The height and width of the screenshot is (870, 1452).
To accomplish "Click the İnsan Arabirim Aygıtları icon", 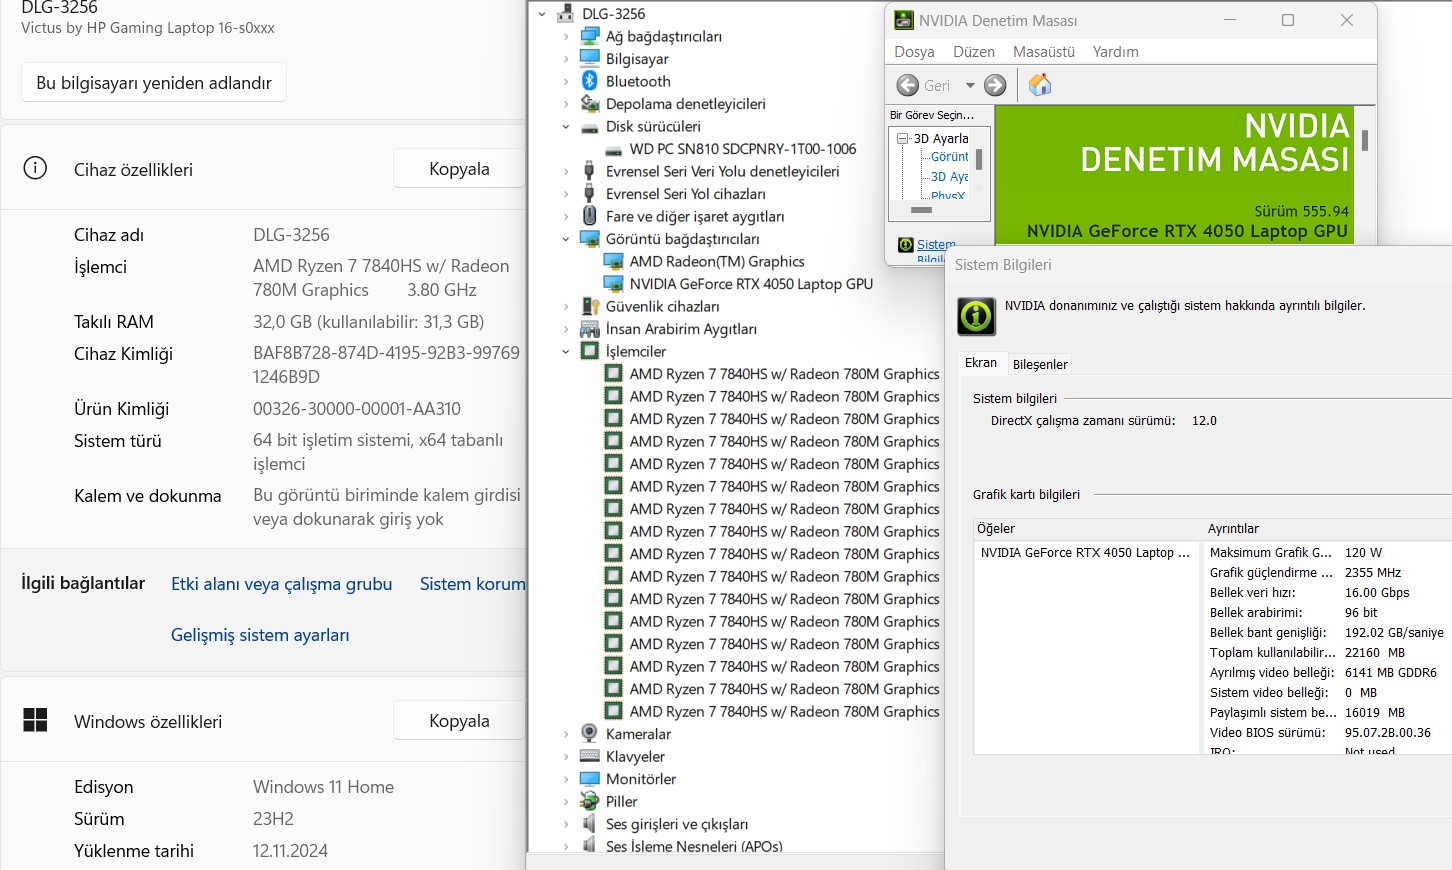I will click(x=590, y=329).
